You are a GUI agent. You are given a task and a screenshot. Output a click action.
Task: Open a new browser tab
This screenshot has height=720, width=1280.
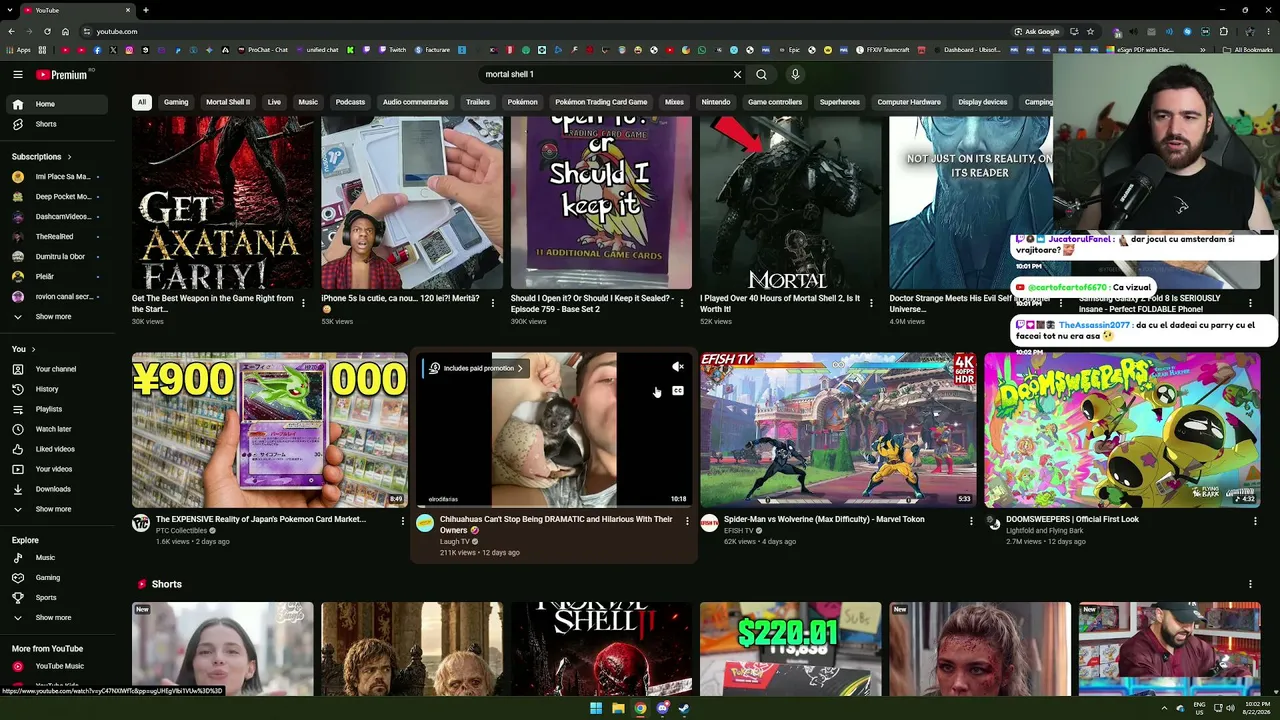146,10
